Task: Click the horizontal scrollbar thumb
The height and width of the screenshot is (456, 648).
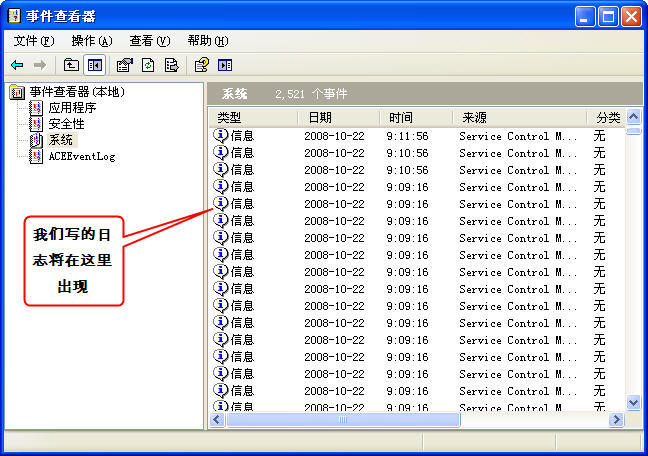Action: coord(343,420)
